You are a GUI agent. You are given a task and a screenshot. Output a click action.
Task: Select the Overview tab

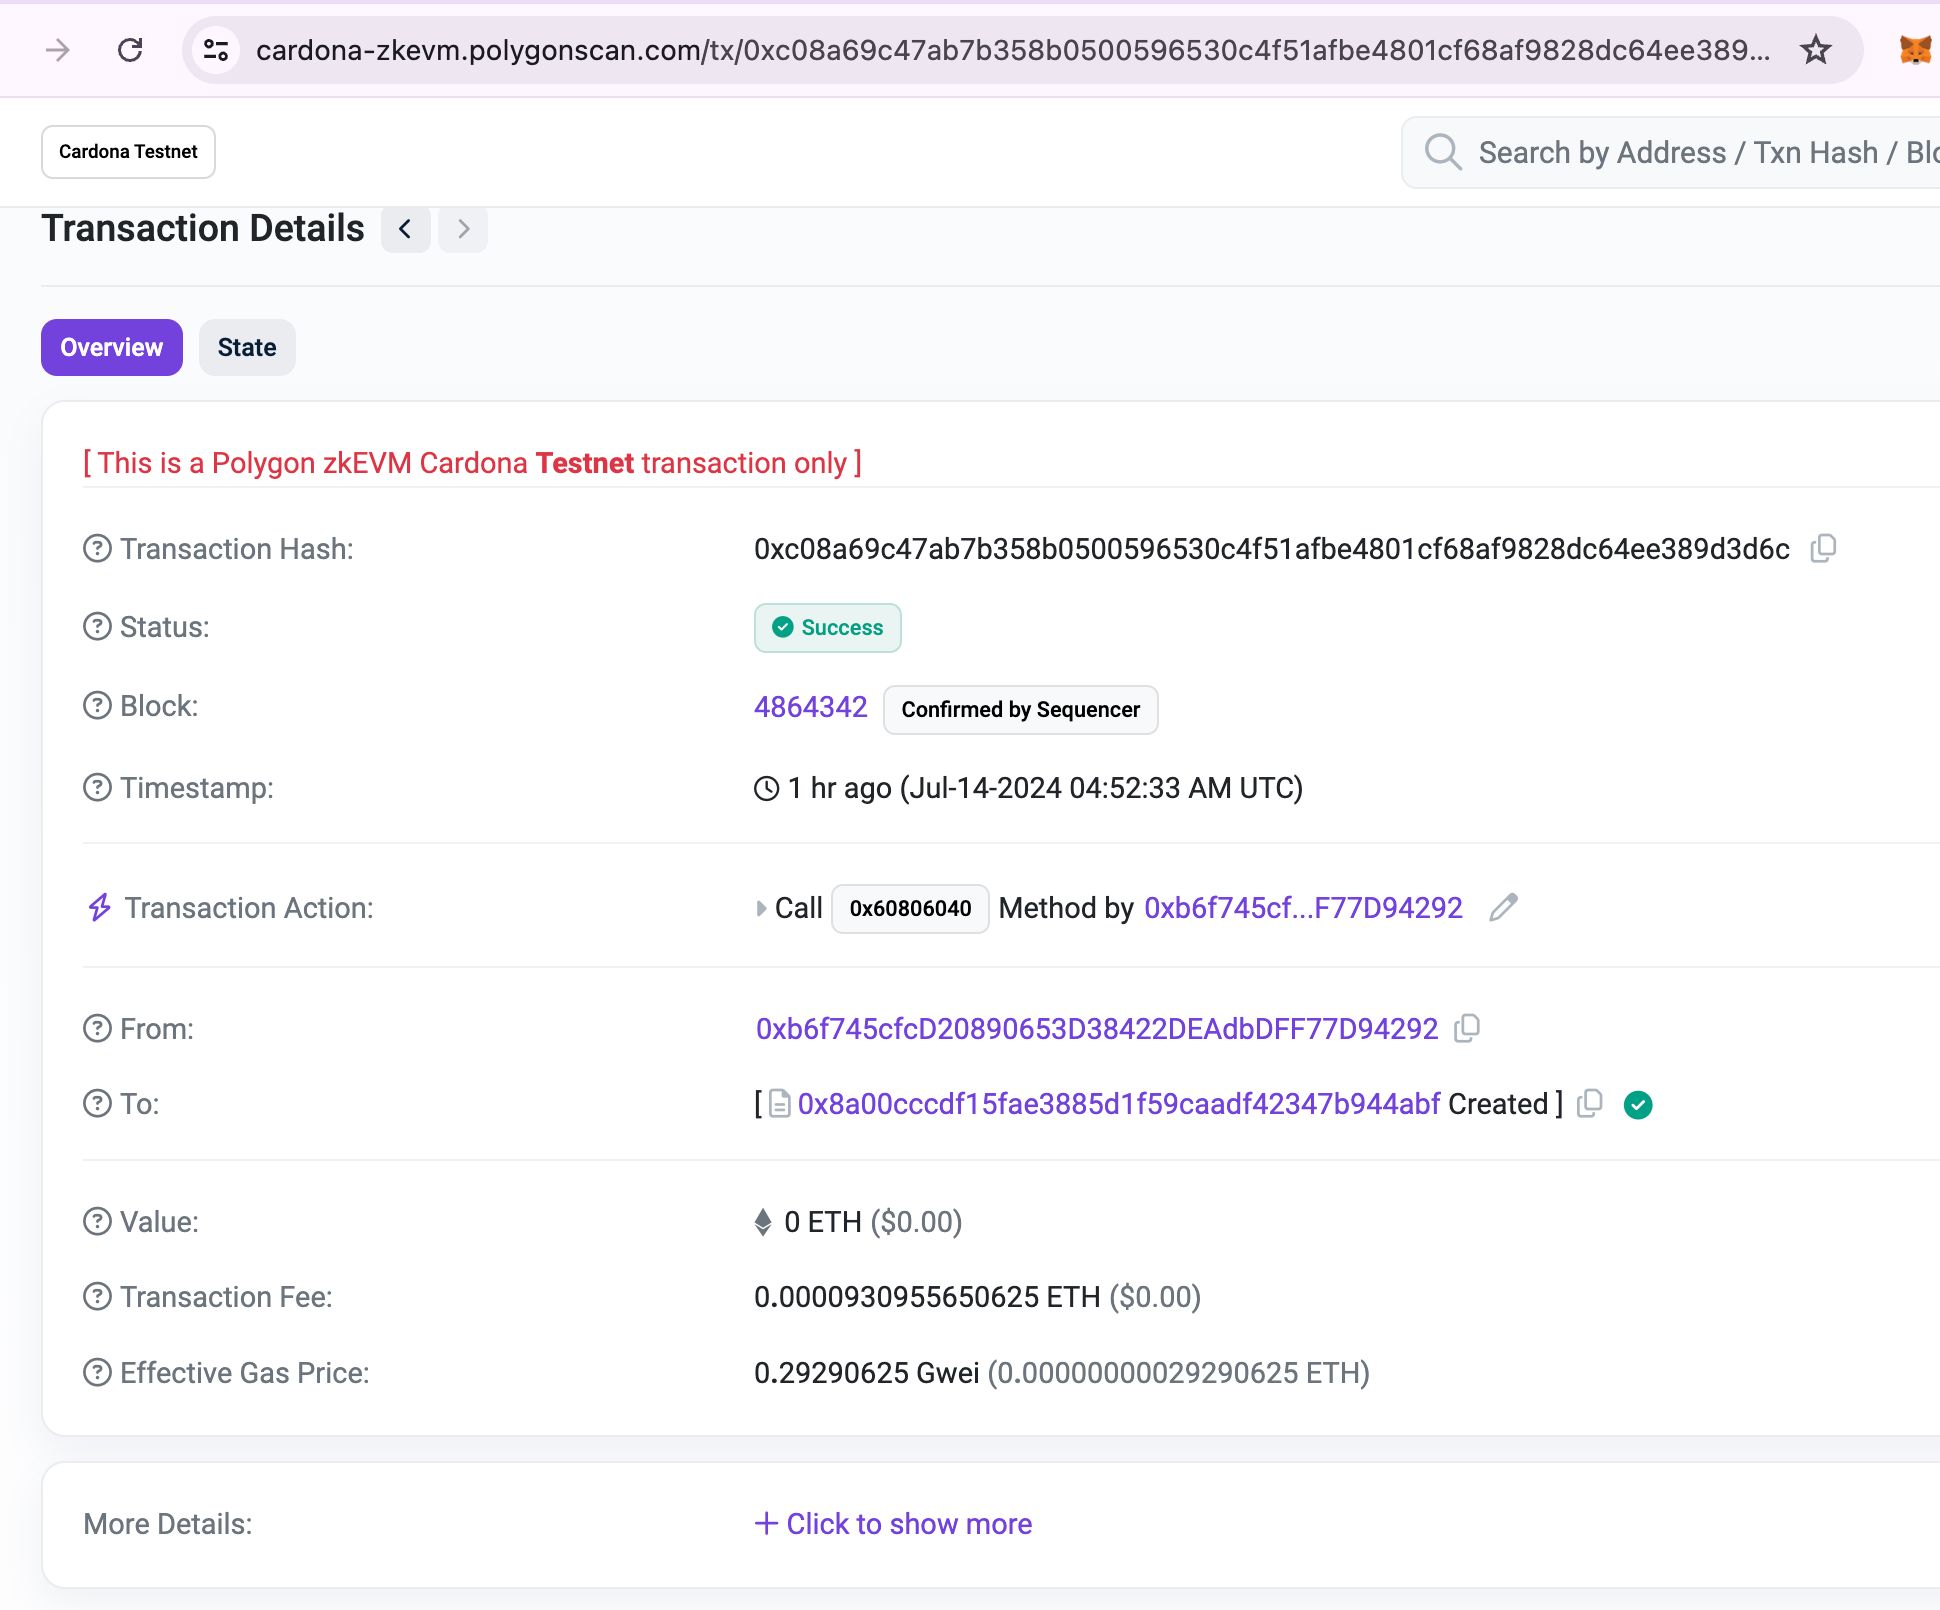click(111, 346)
